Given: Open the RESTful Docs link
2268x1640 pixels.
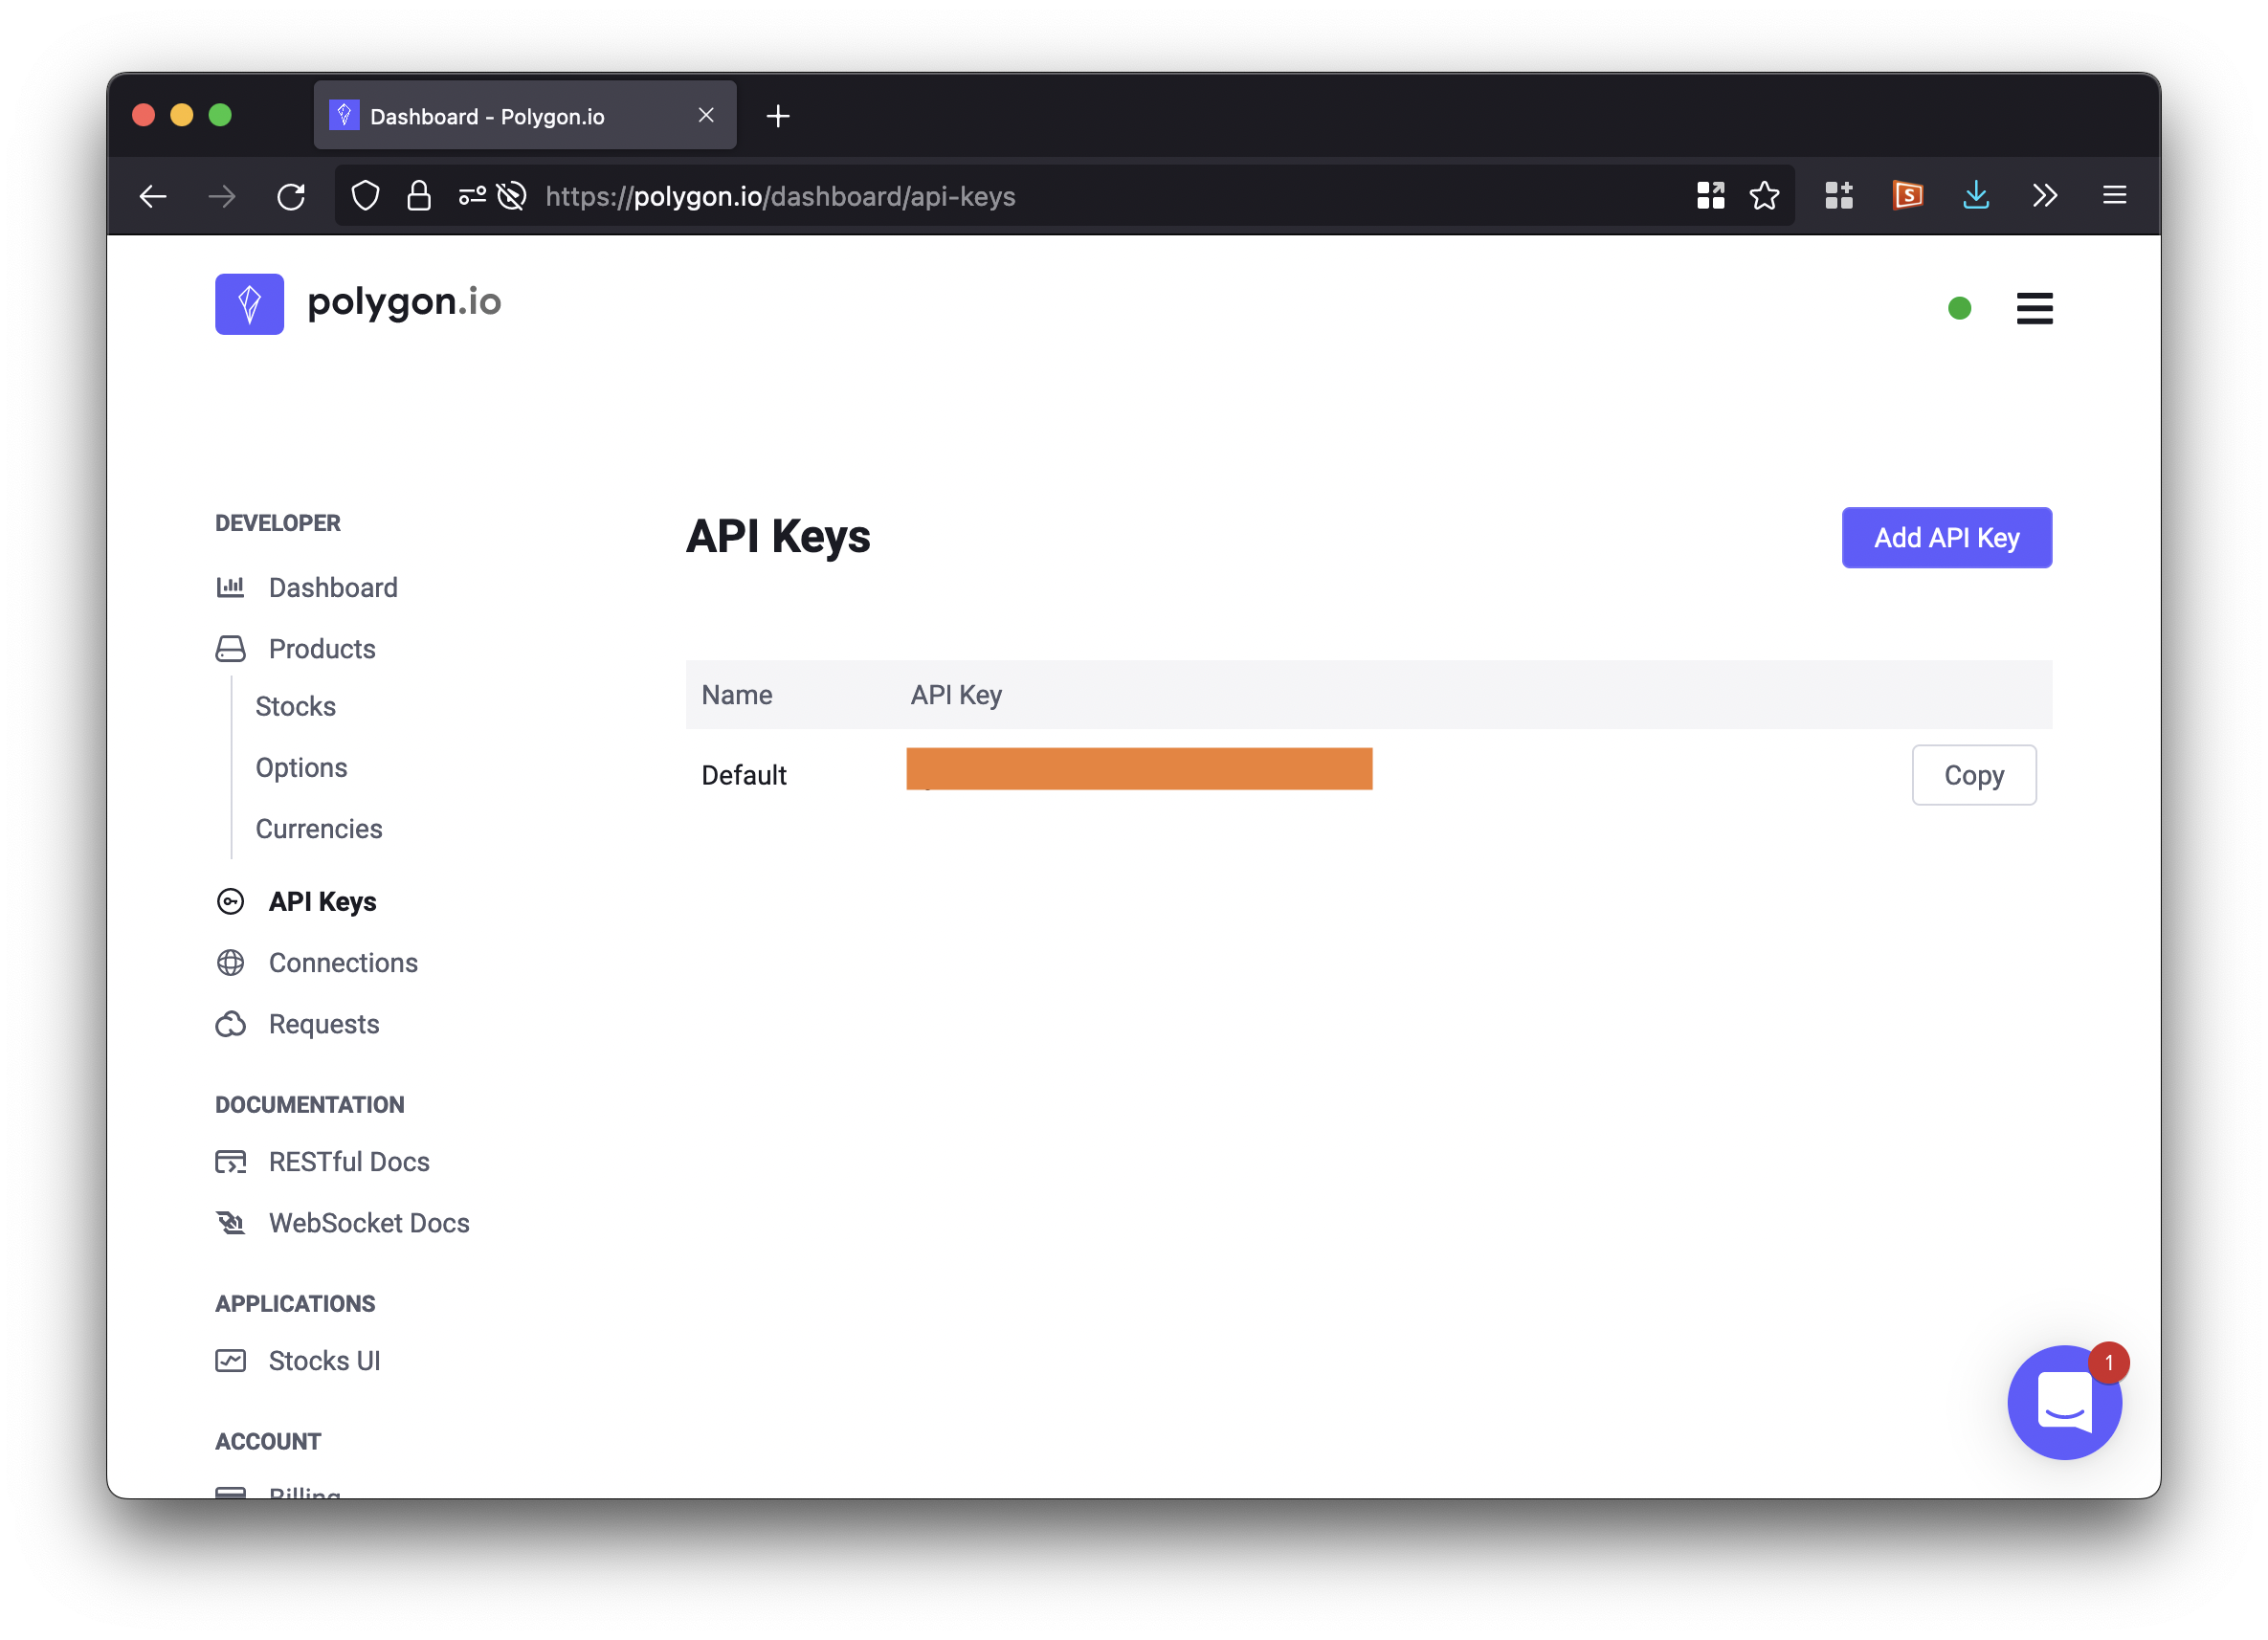Looking at the screenshot, I should [x=348, y=1162].
